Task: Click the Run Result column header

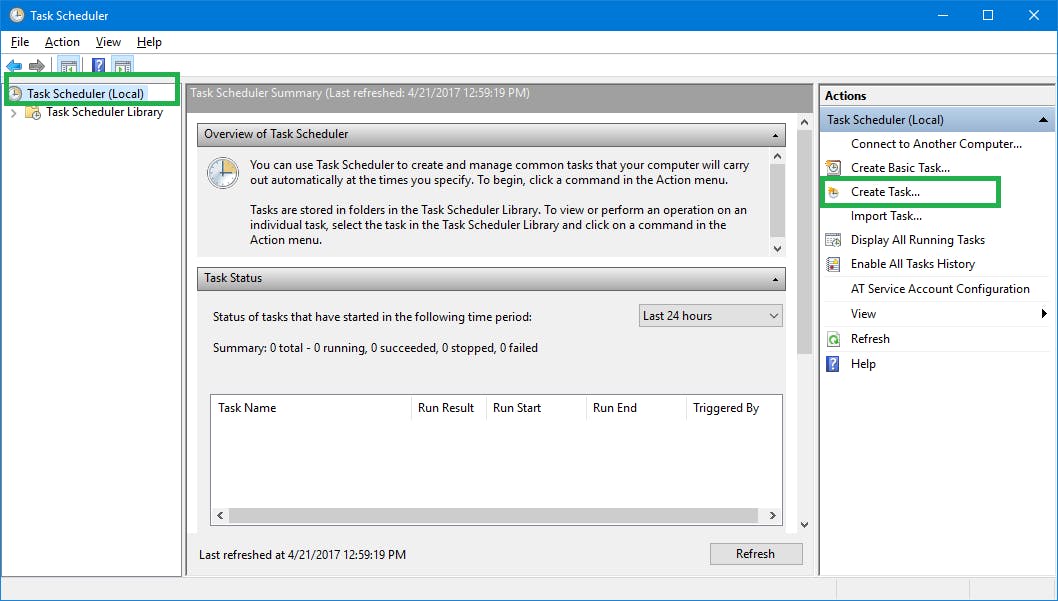Action: coord(449,408)
